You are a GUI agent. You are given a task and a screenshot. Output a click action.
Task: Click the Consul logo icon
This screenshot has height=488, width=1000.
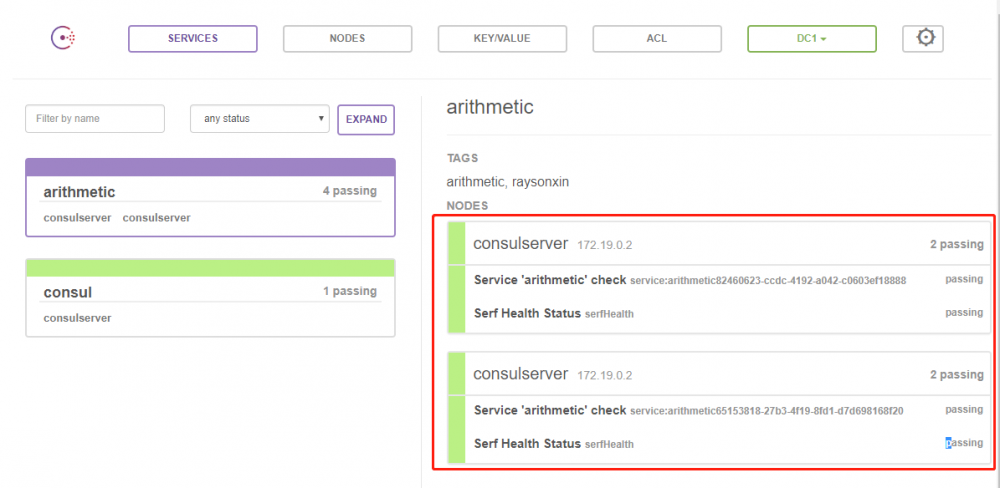point(63,38)
